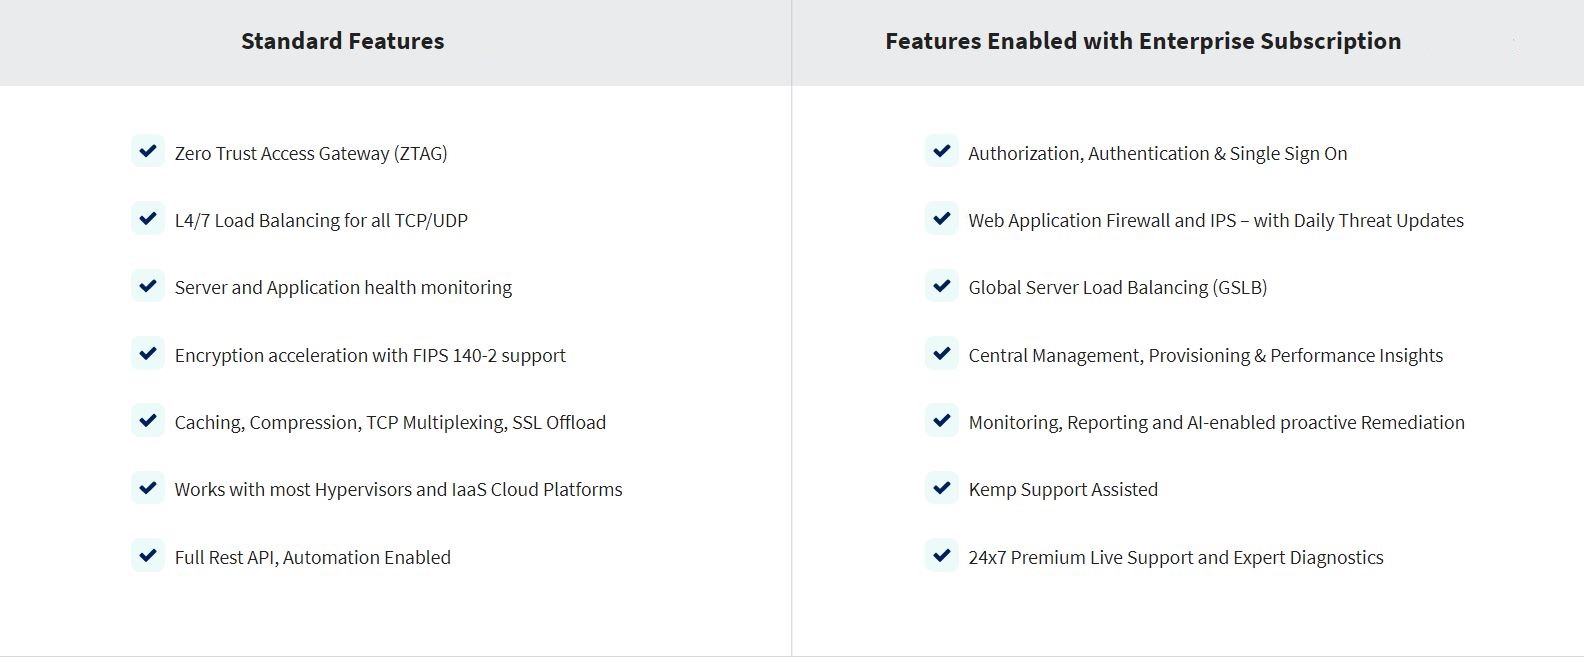
Task: Select the checkmark beside Server and Application health monitoring
Action: (148, 286)
